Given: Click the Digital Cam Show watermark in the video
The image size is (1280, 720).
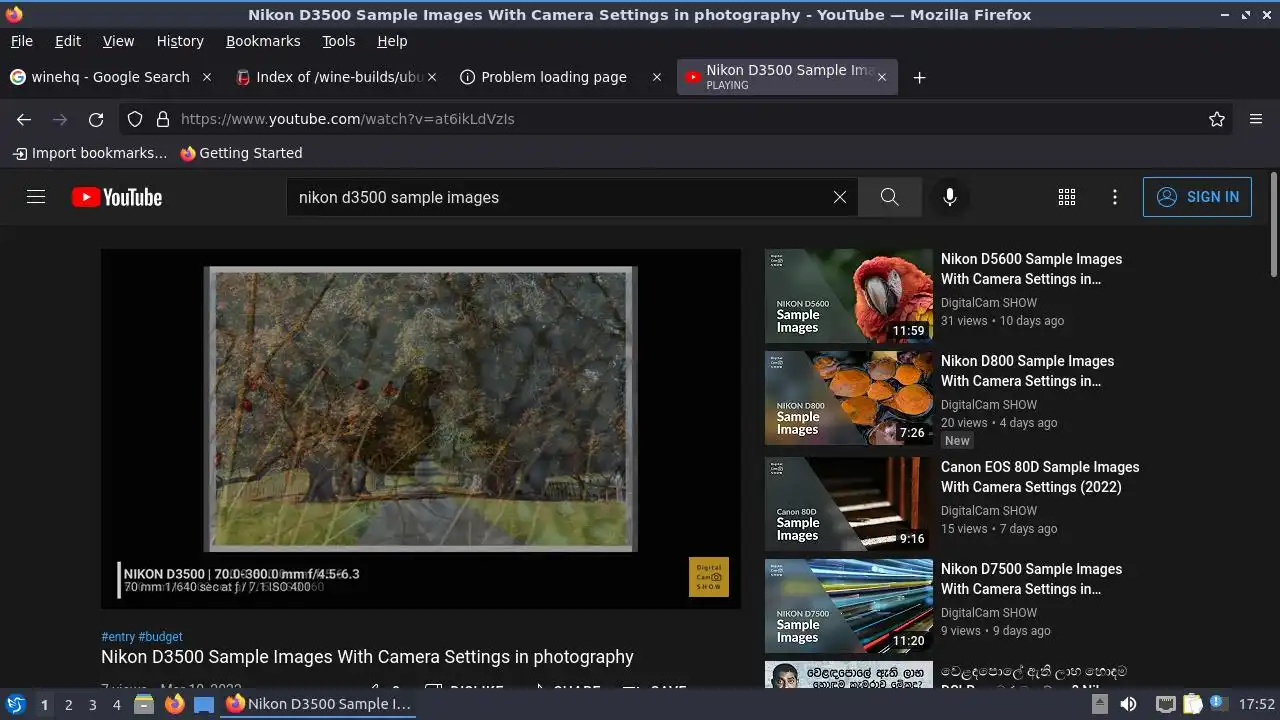Looking at the screenshot, I should [709, 577].
